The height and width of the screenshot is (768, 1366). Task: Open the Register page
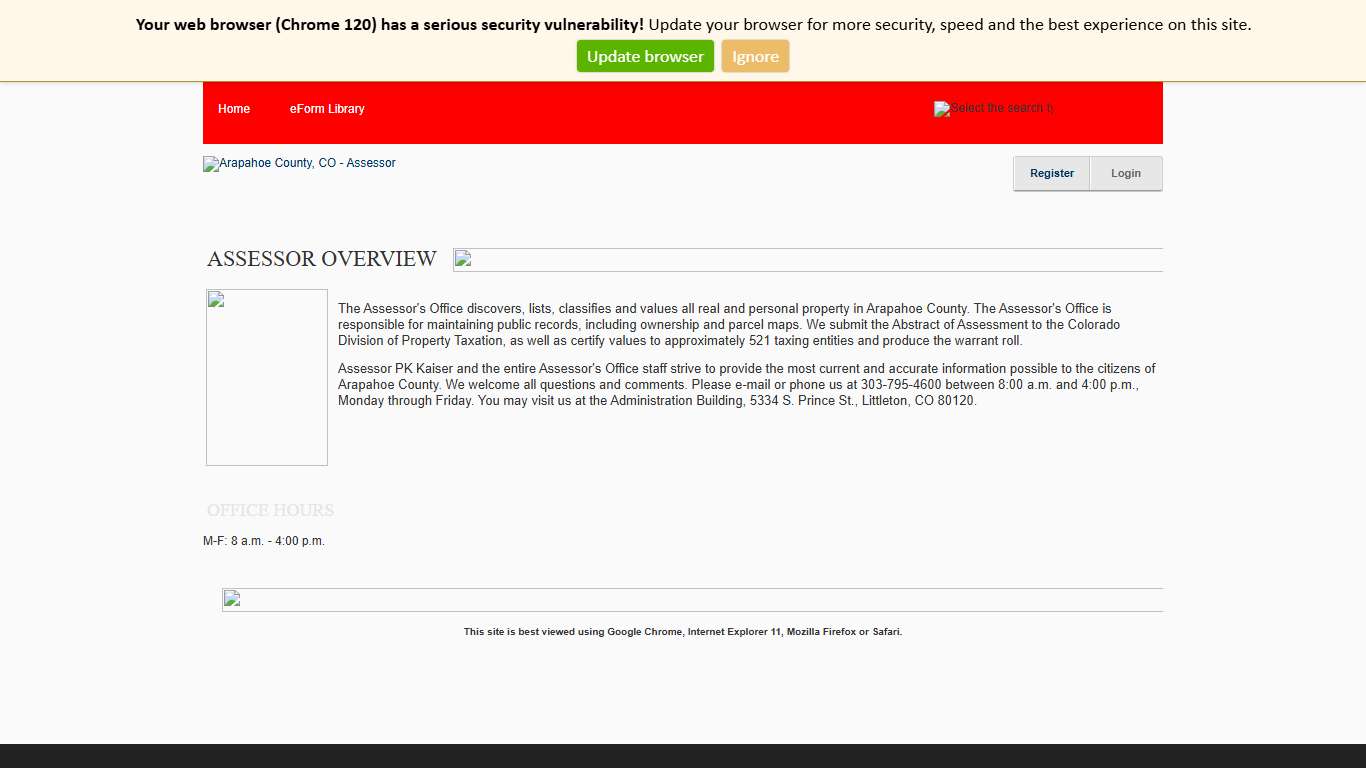(1051, 173)
